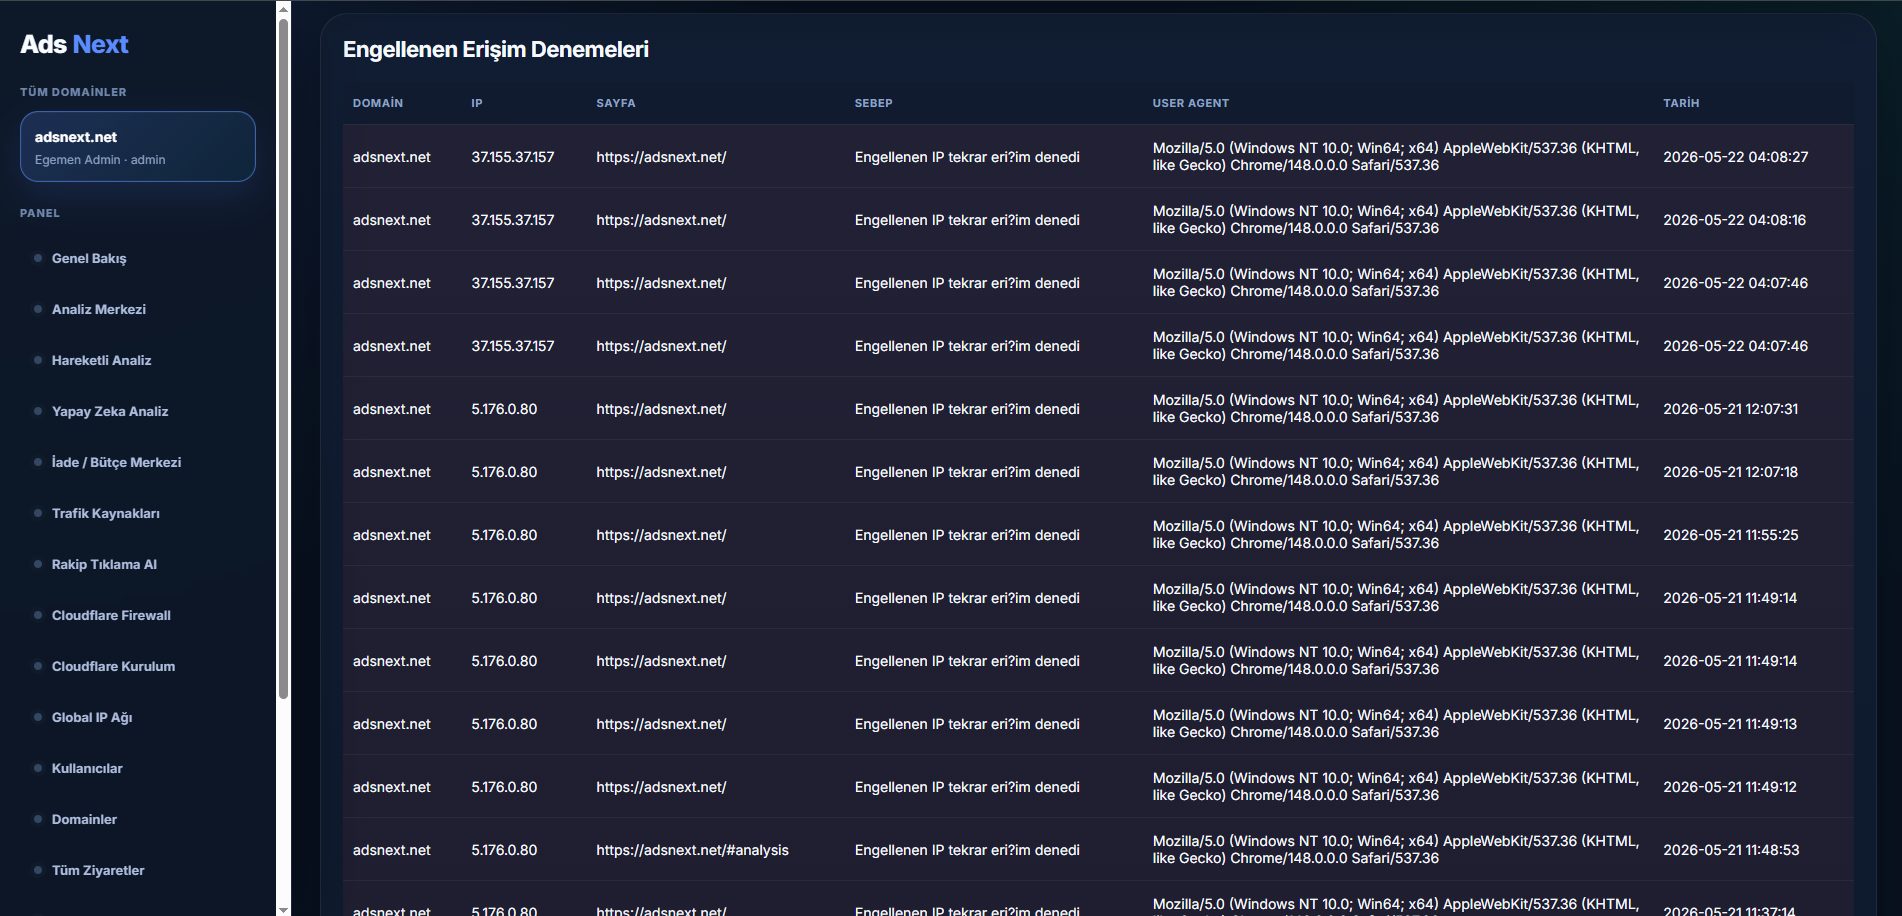Open Trafik Kaynakları
1902x916 pixels.
pyautogui.click(x=105, y=513)
